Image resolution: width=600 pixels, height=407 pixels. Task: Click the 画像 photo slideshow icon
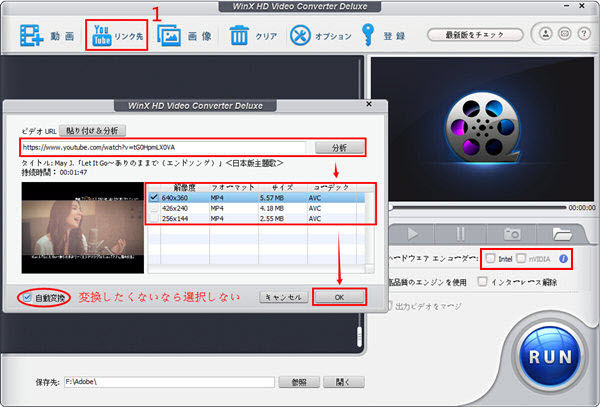pyautogui.click(x=169, y=36)
